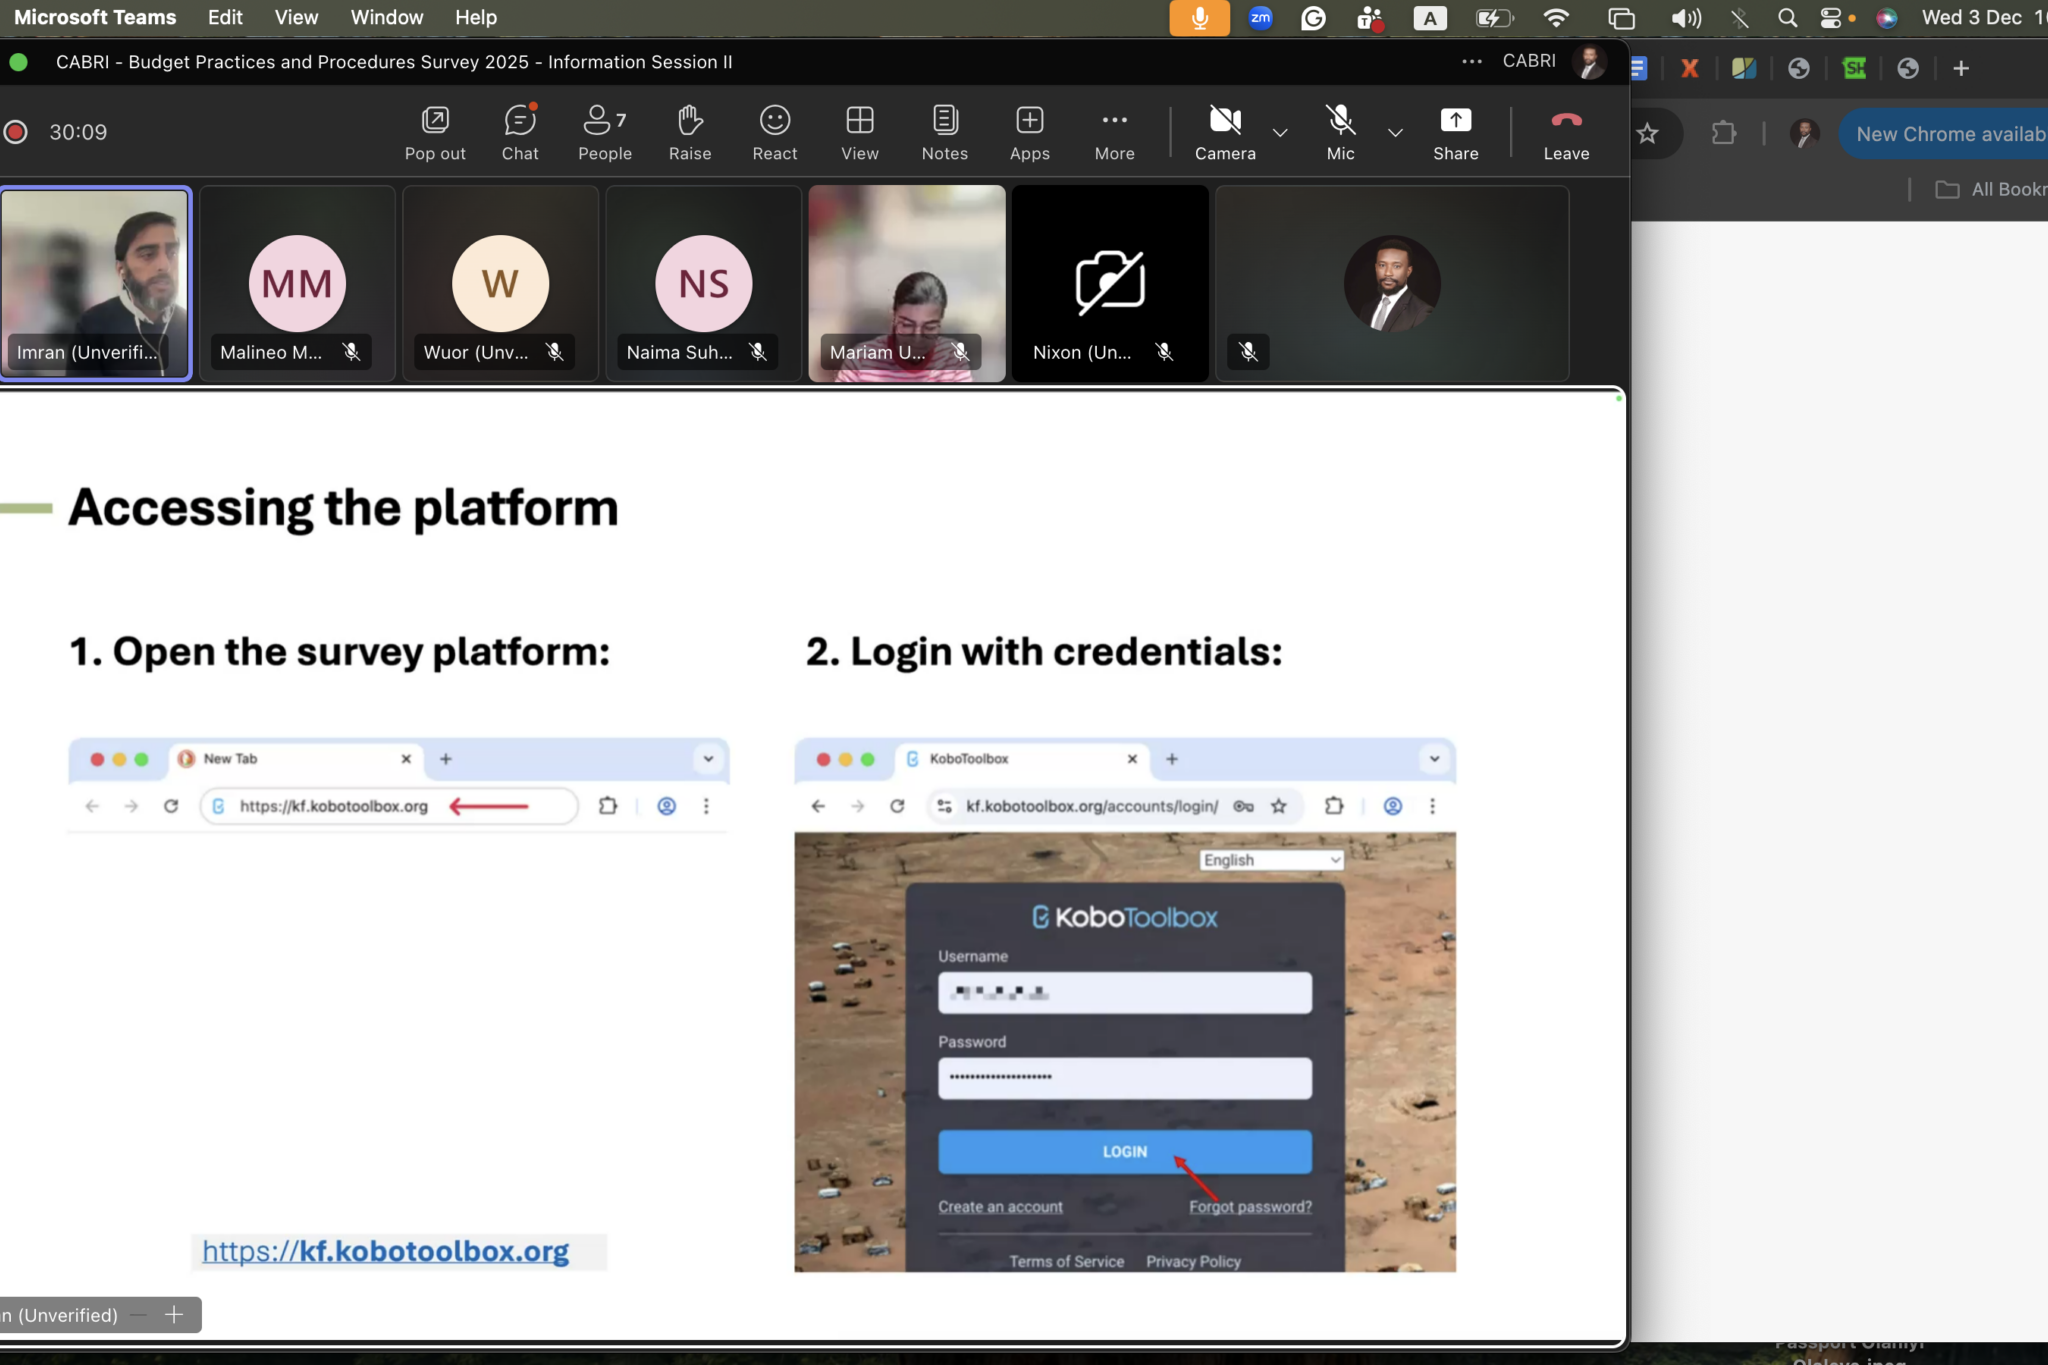Select Naima Suh's participant tile

[703, 284]
